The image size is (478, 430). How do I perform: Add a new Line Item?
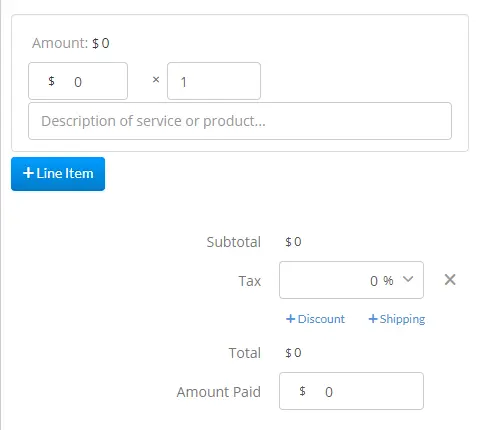pos(58,174)
